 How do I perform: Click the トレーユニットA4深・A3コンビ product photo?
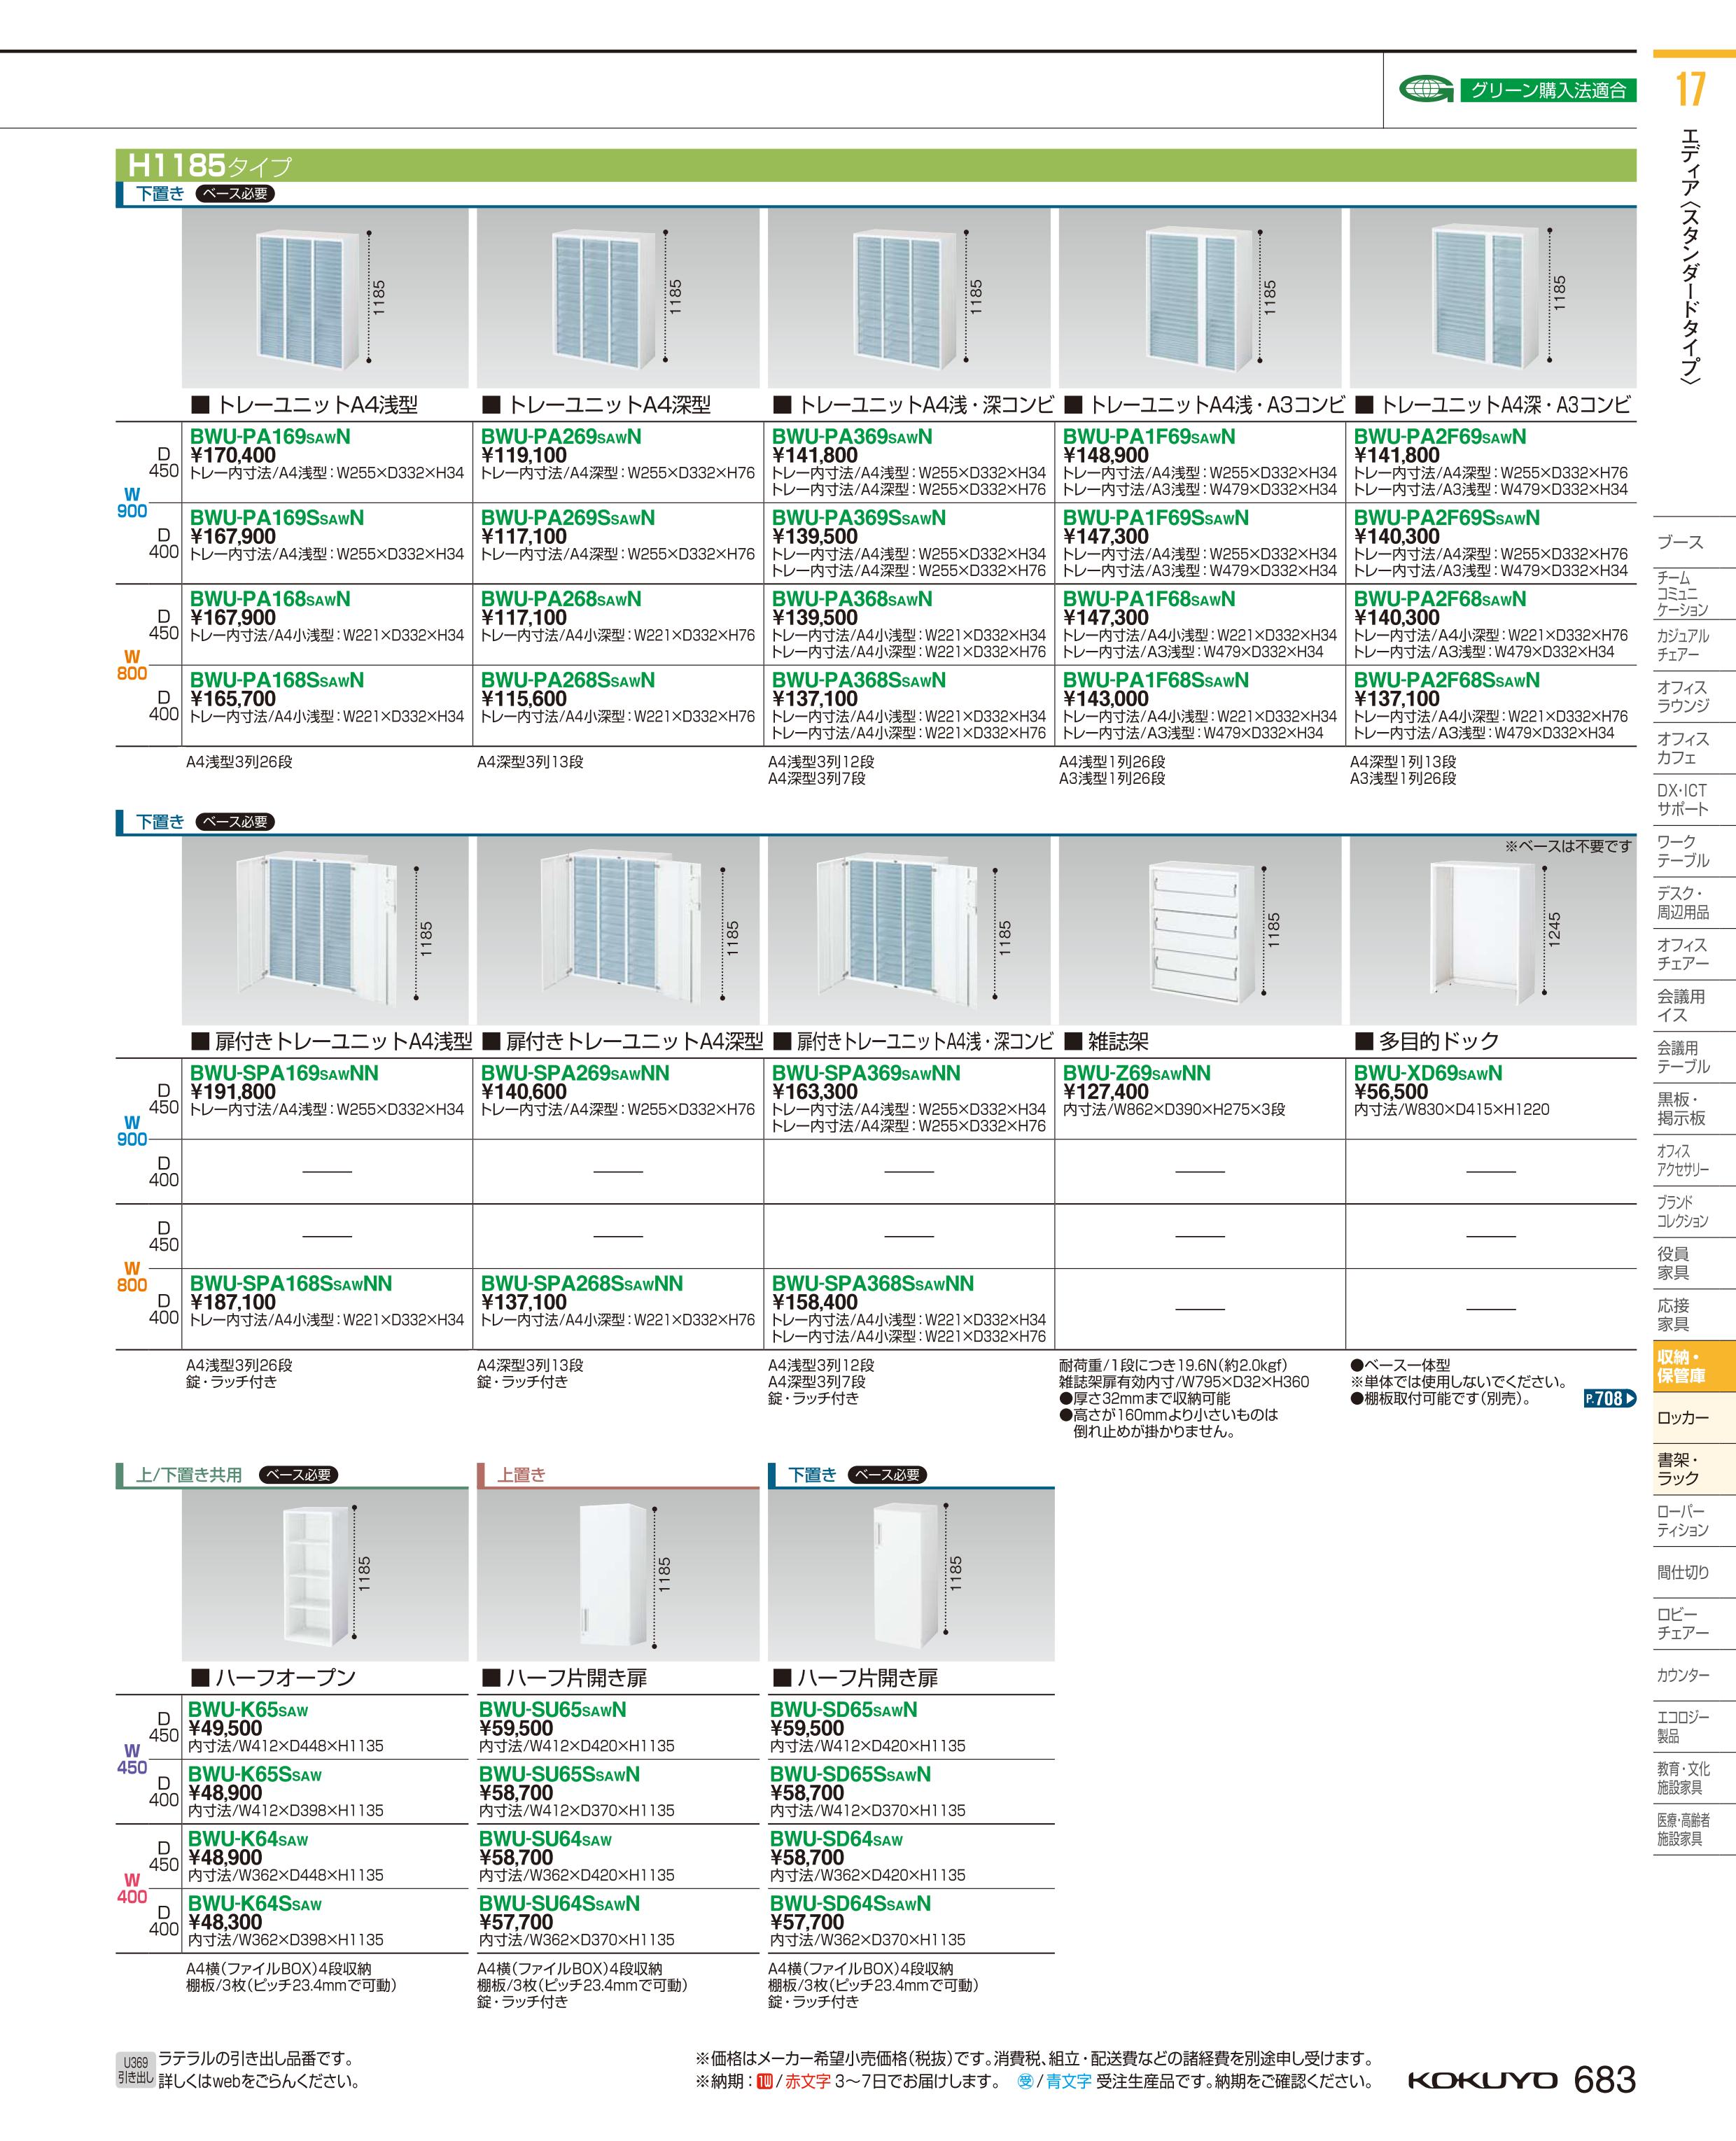click(x=1493, y=298)
